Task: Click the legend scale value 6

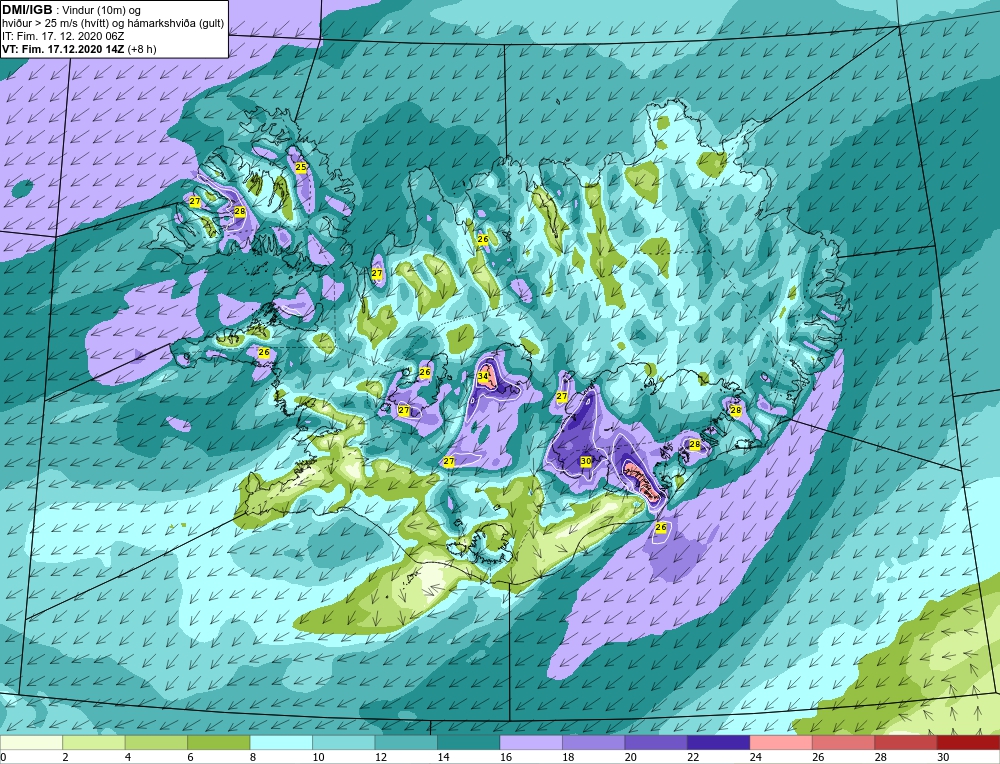Action: click(190, 757)
